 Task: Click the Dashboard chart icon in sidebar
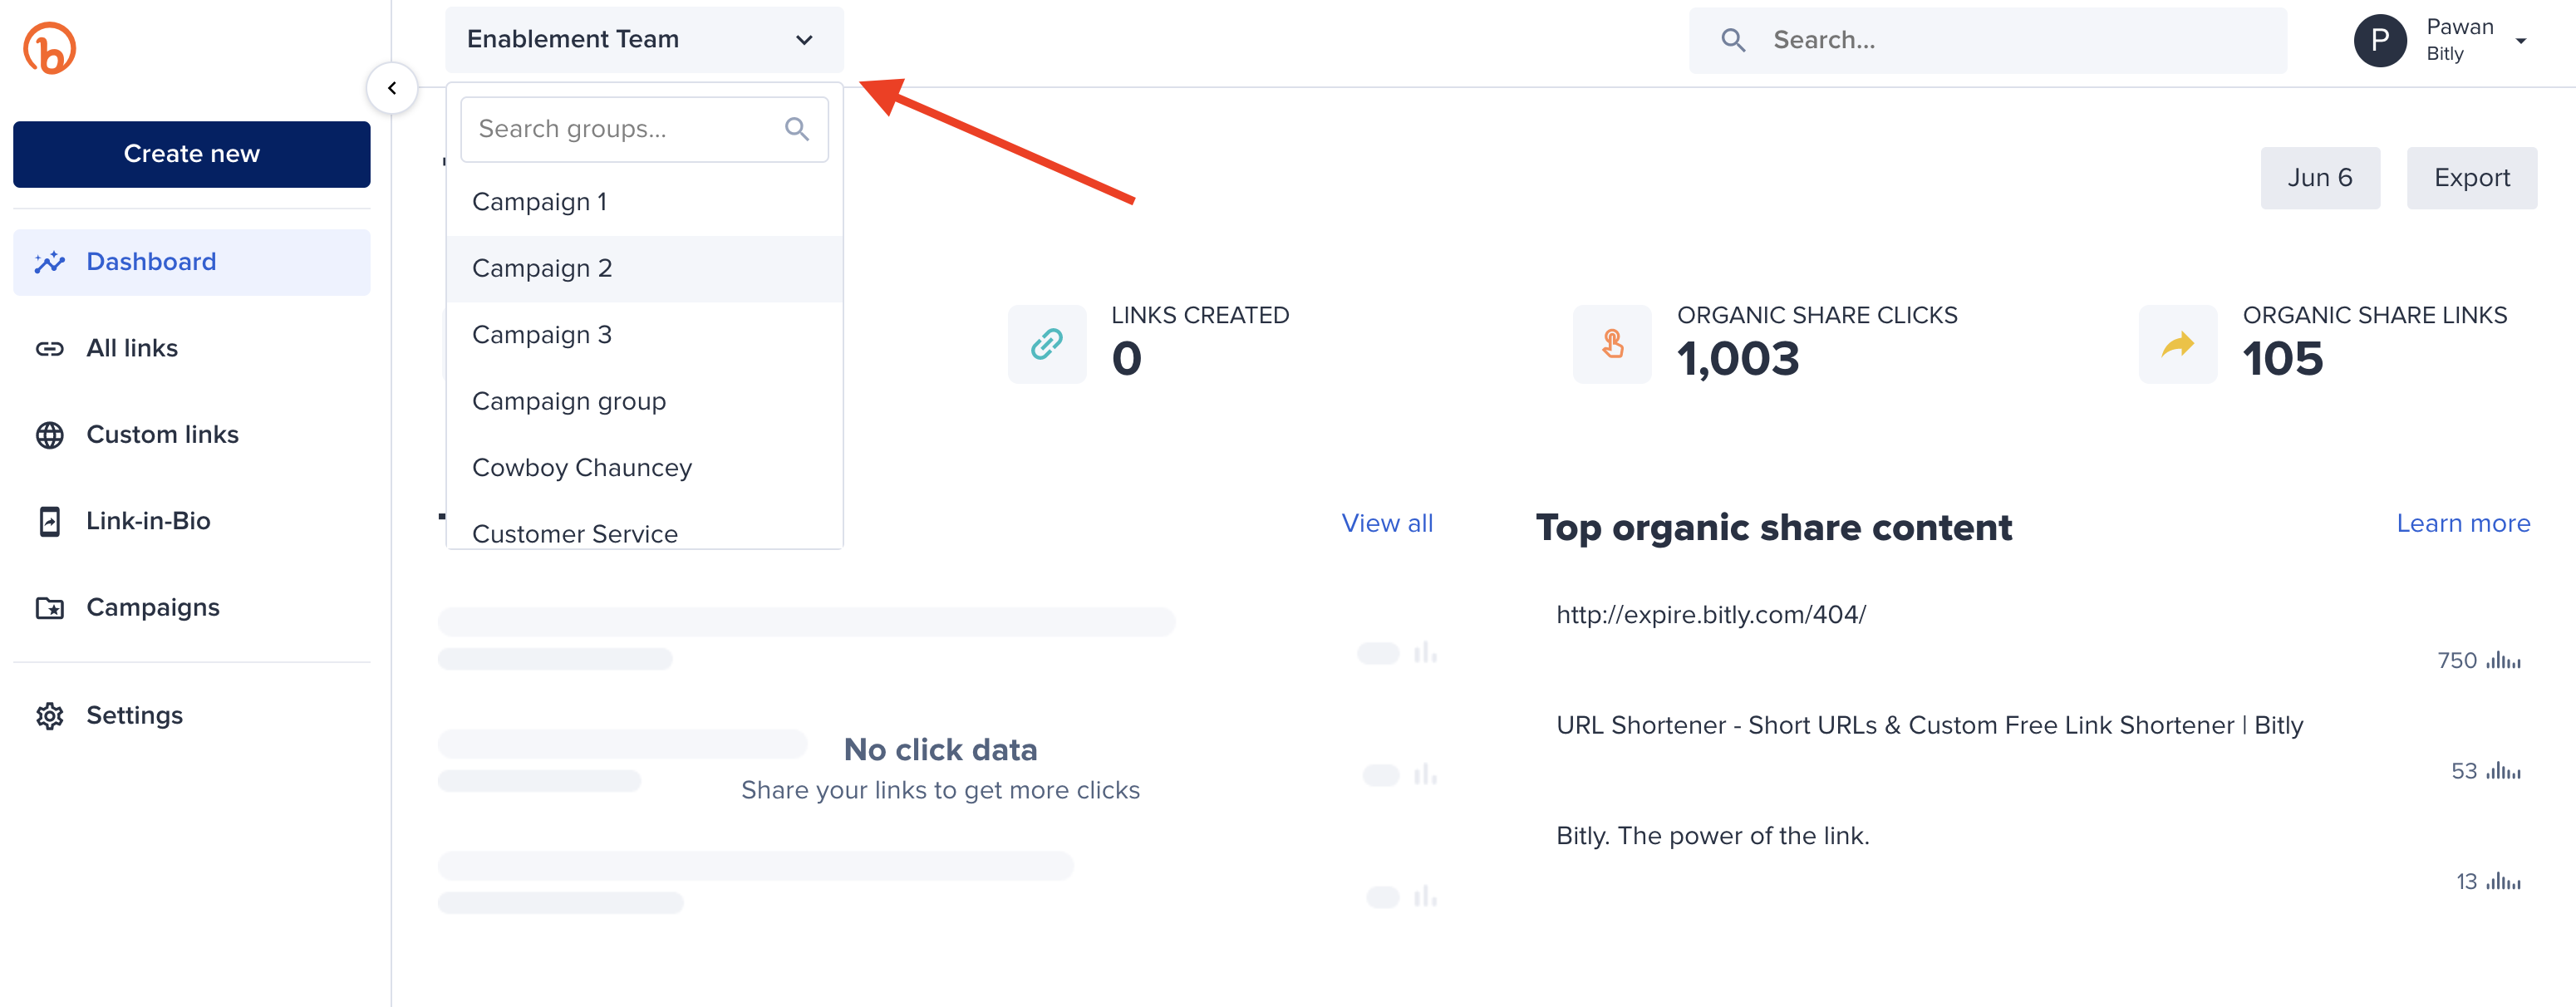49,262
